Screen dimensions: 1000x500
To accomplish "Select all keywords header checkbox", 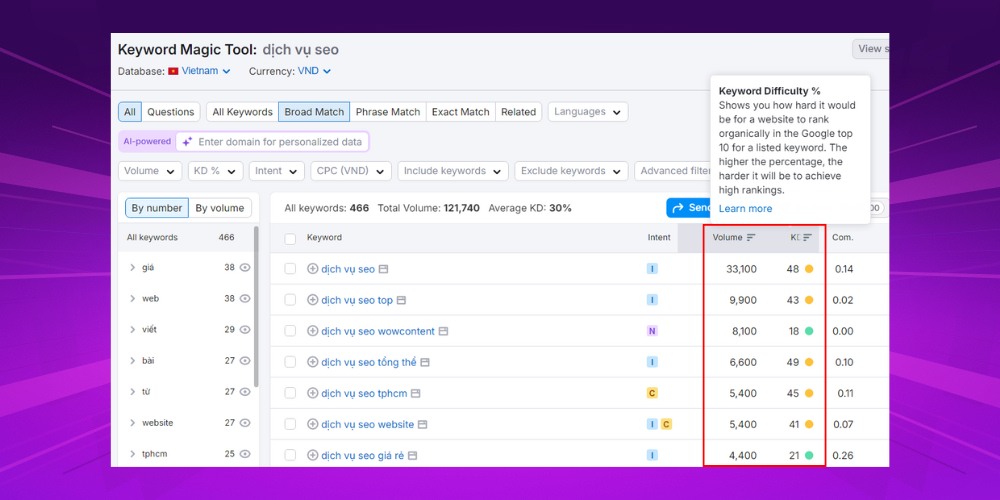I will 290,239.
